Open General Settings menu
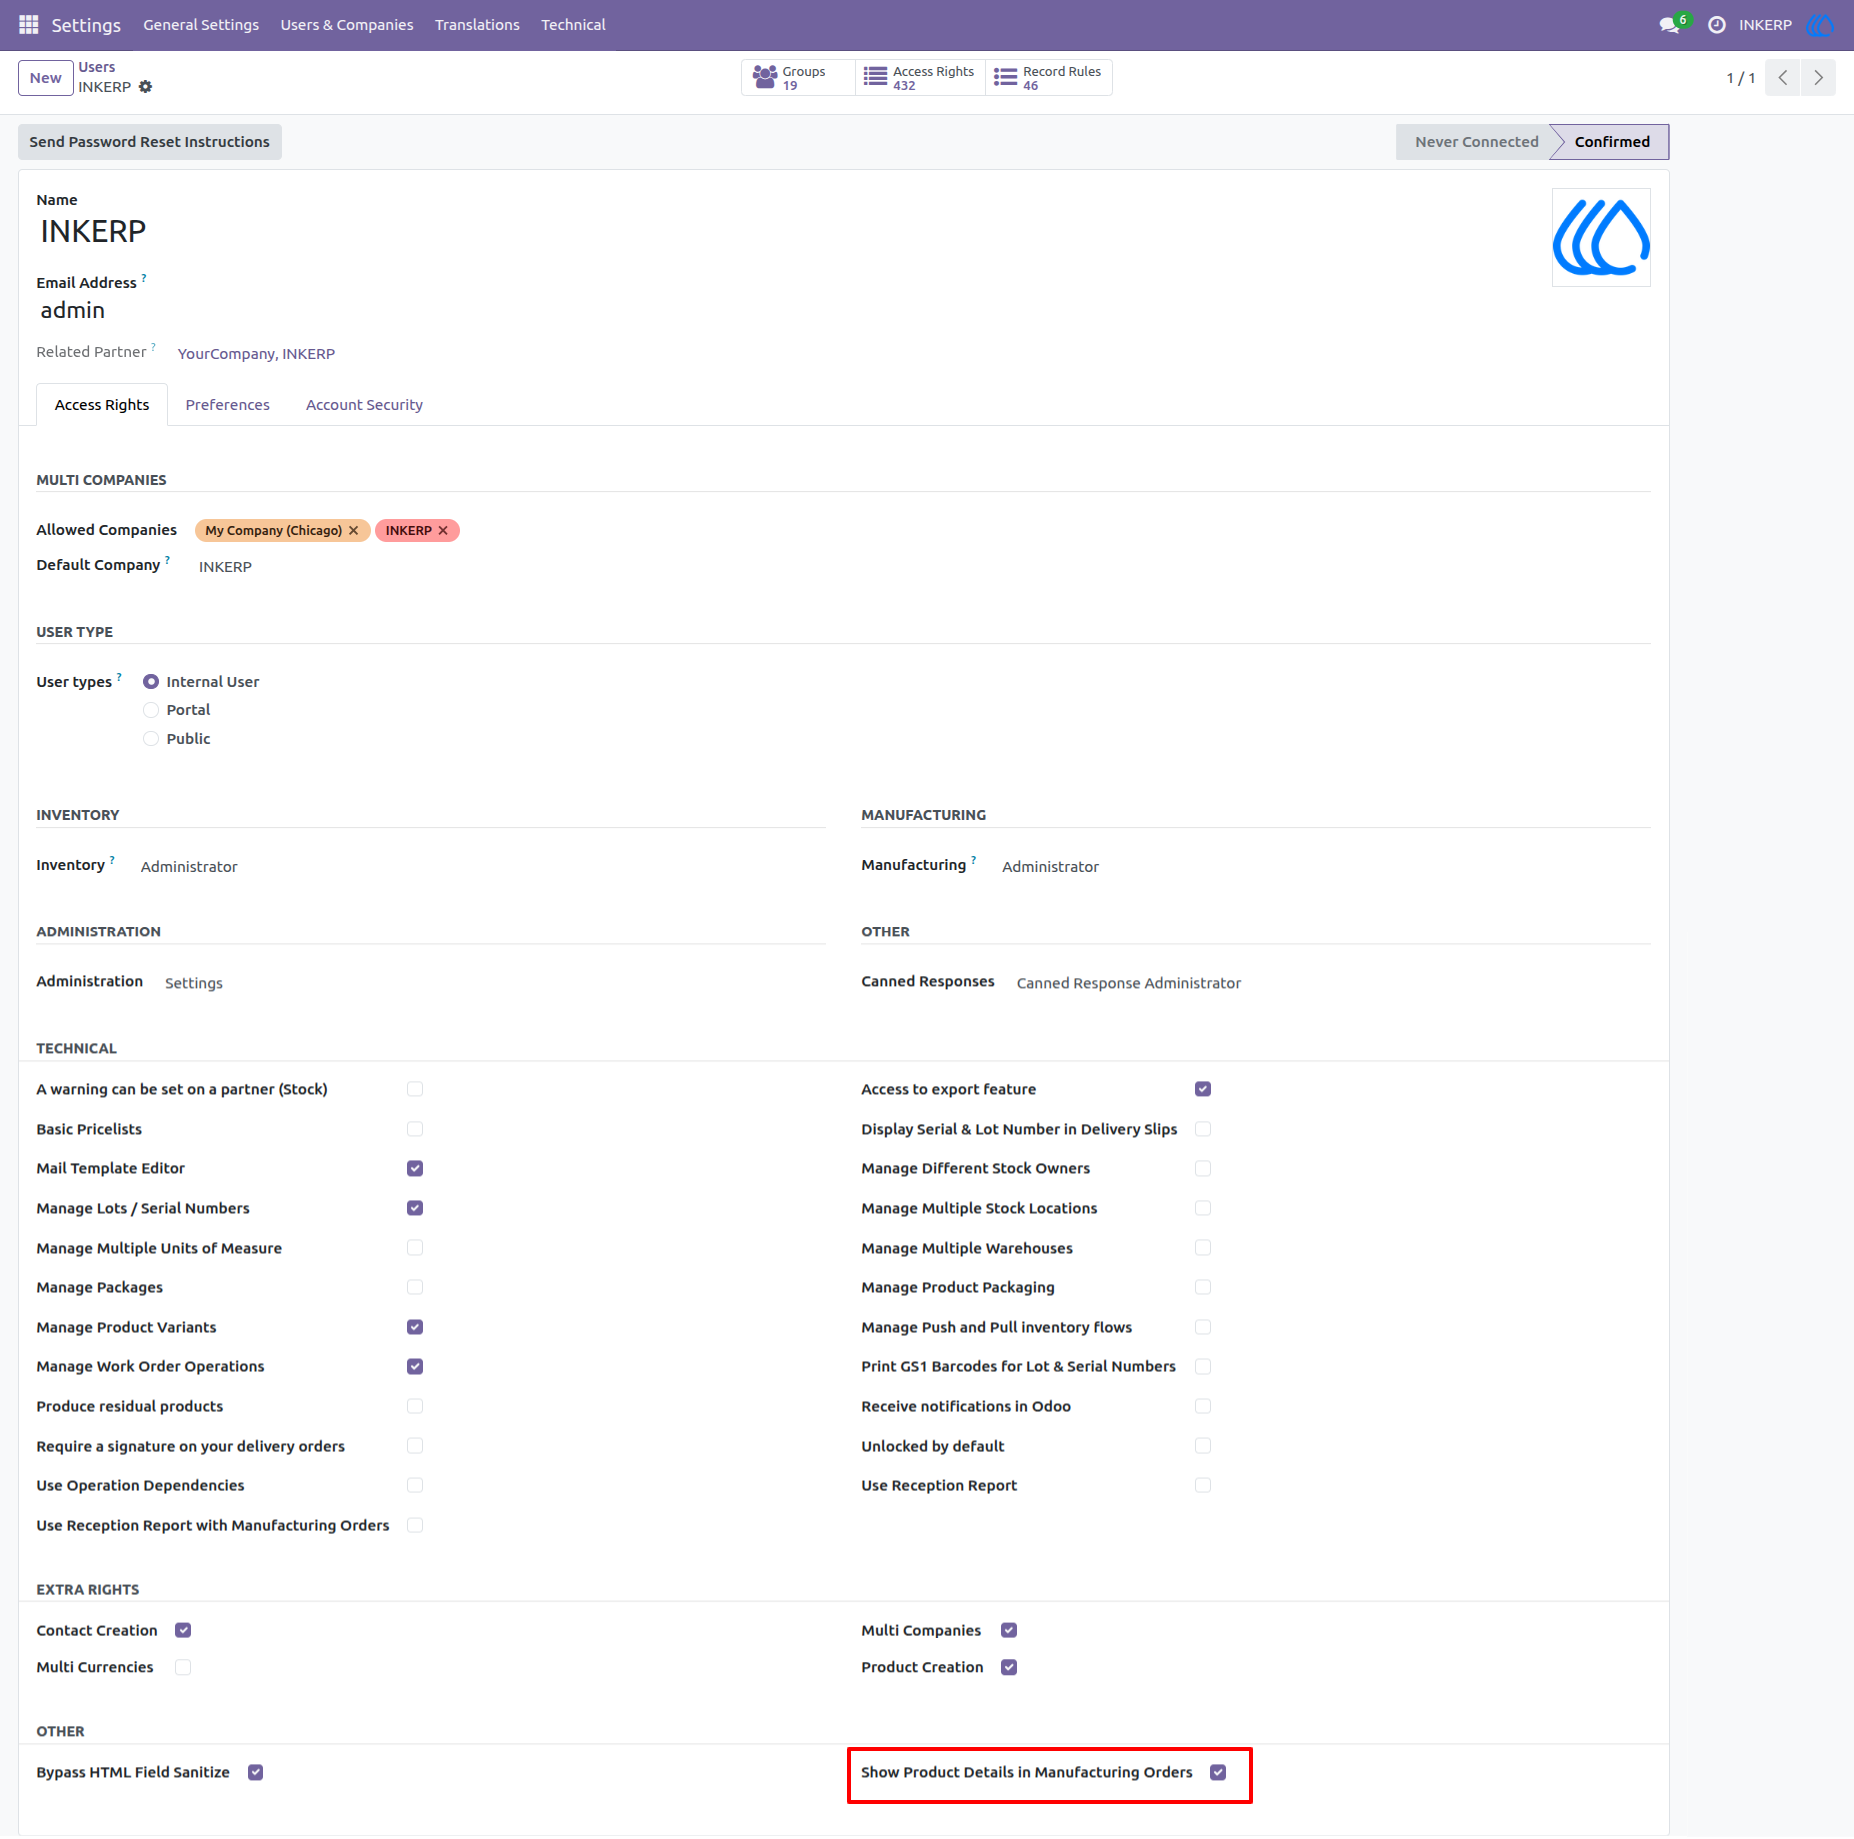The image size is (1854, 1839). [x=201, y=25]
